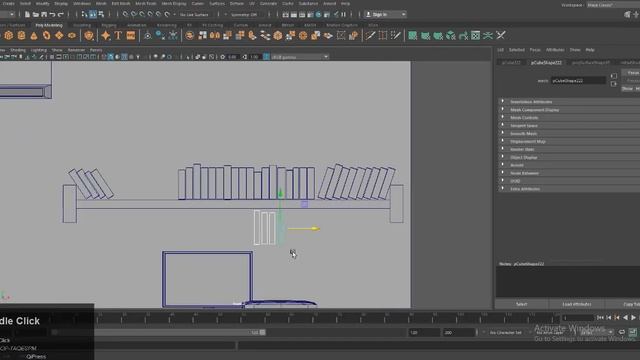This screenshot has width=640, height=360.
Task: Click the Focus button in Attribute Editor
Action: [x=632, y=73]
